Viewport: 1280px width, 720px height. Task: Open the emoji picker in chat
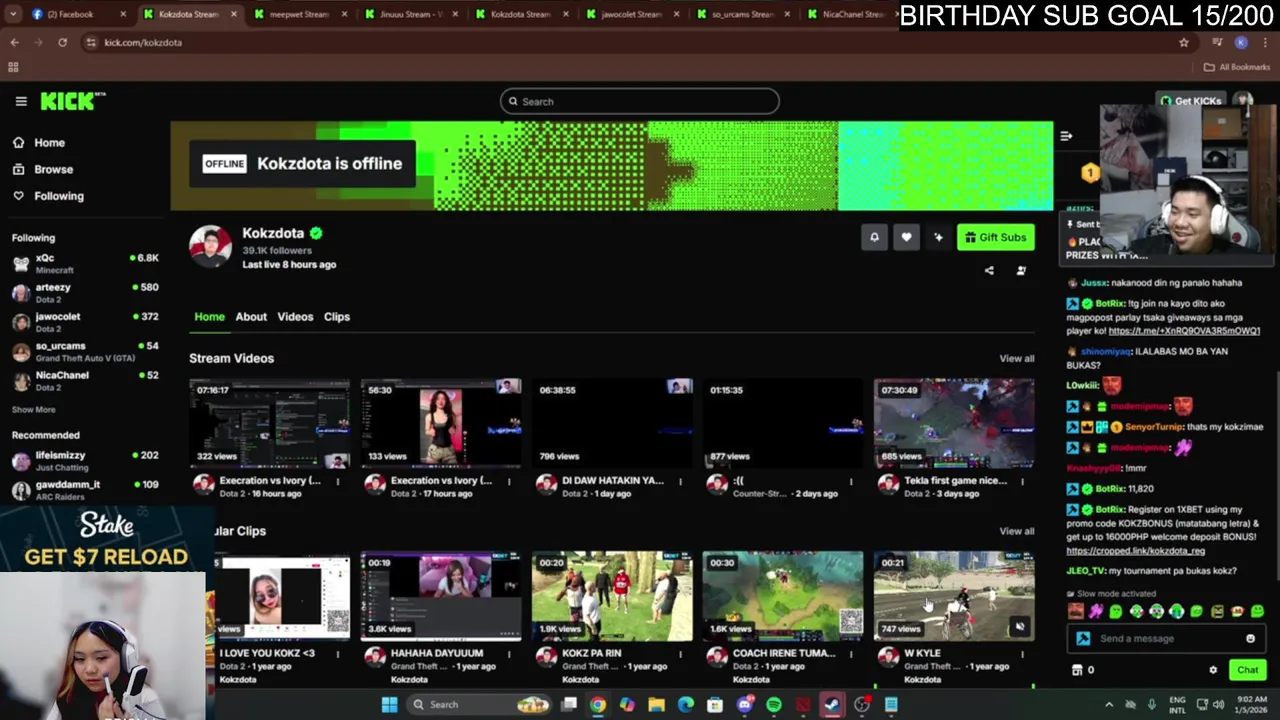click(x=1250, y=639)
